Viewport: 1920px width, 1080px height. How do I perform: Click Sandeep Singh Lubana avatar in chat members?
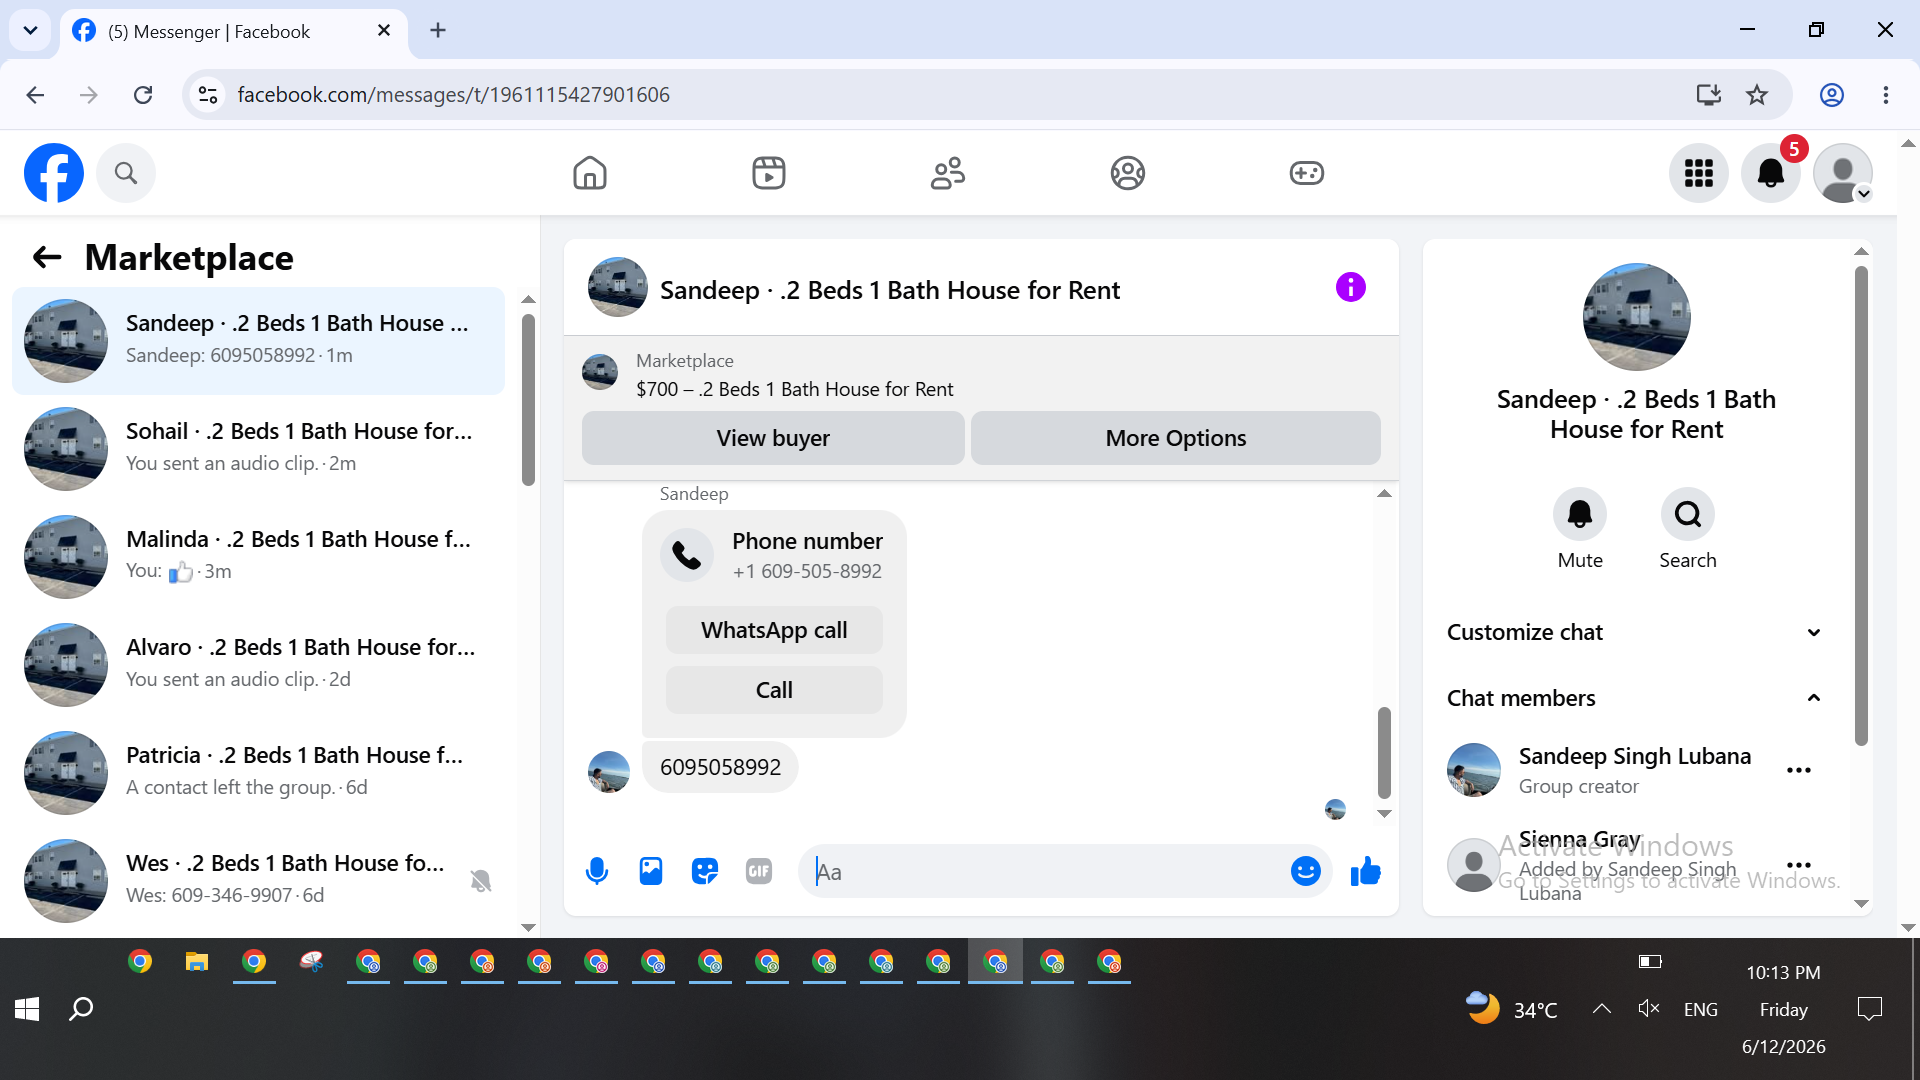(1474, 770)
